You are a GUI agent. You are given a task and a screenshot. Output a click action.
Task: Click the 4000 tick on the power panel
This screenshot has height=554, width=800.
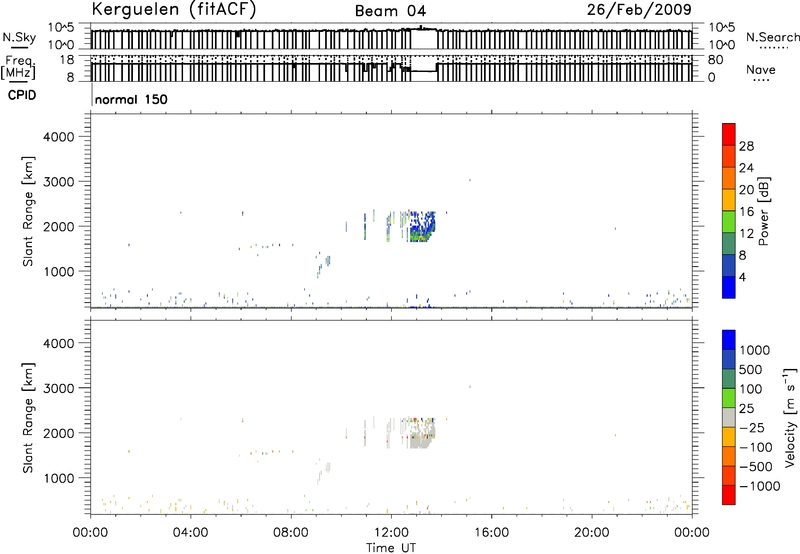pos(59,137)
